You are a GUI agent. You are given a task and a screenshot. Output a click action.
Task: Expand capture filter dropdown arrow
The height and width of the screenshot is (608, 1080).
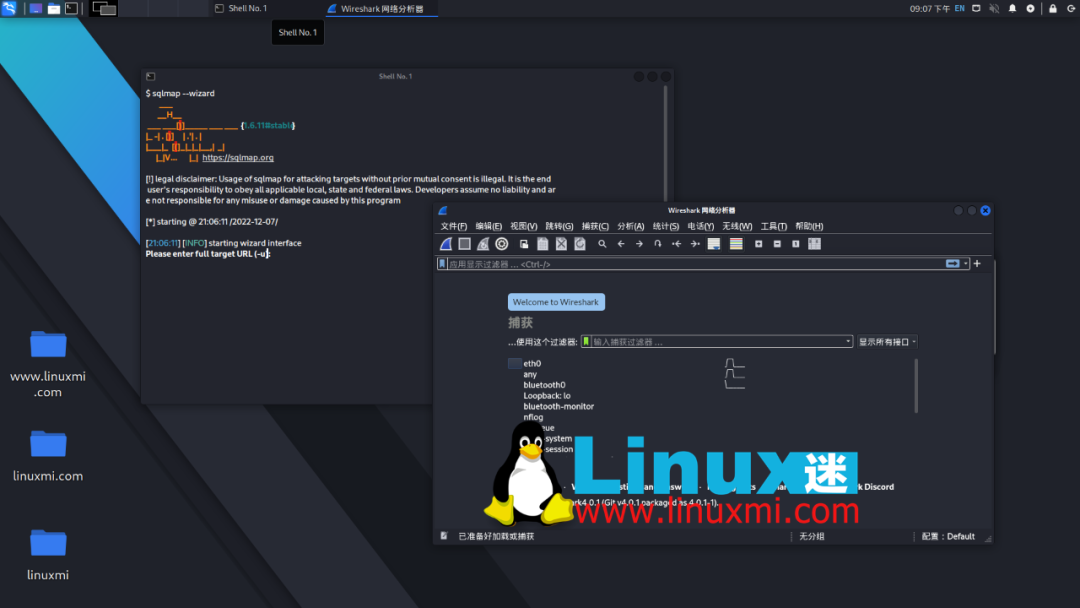point(848,342)
